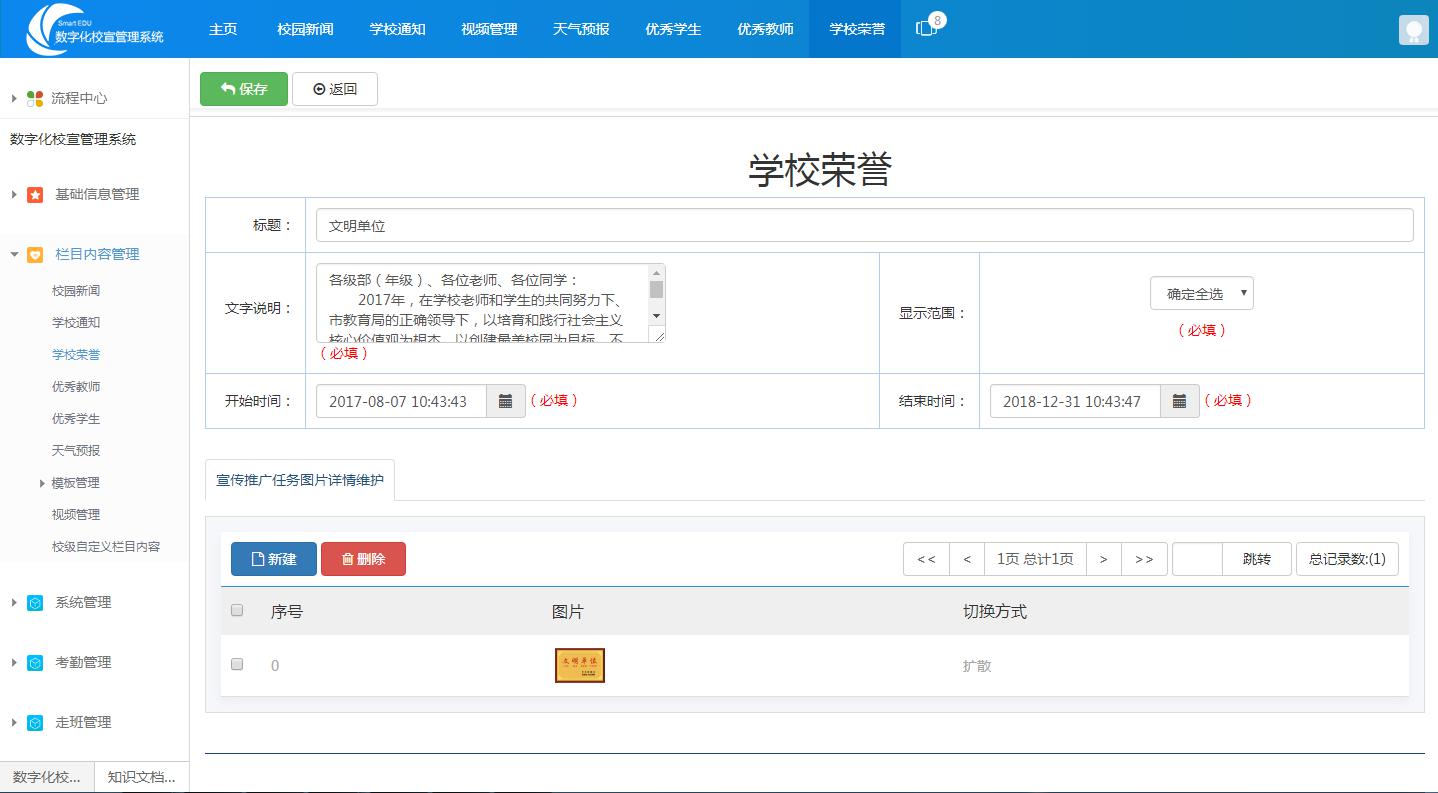Select the 考勤管理 sidebar icon
The image size is (1438, 793).
coord(34,662)
